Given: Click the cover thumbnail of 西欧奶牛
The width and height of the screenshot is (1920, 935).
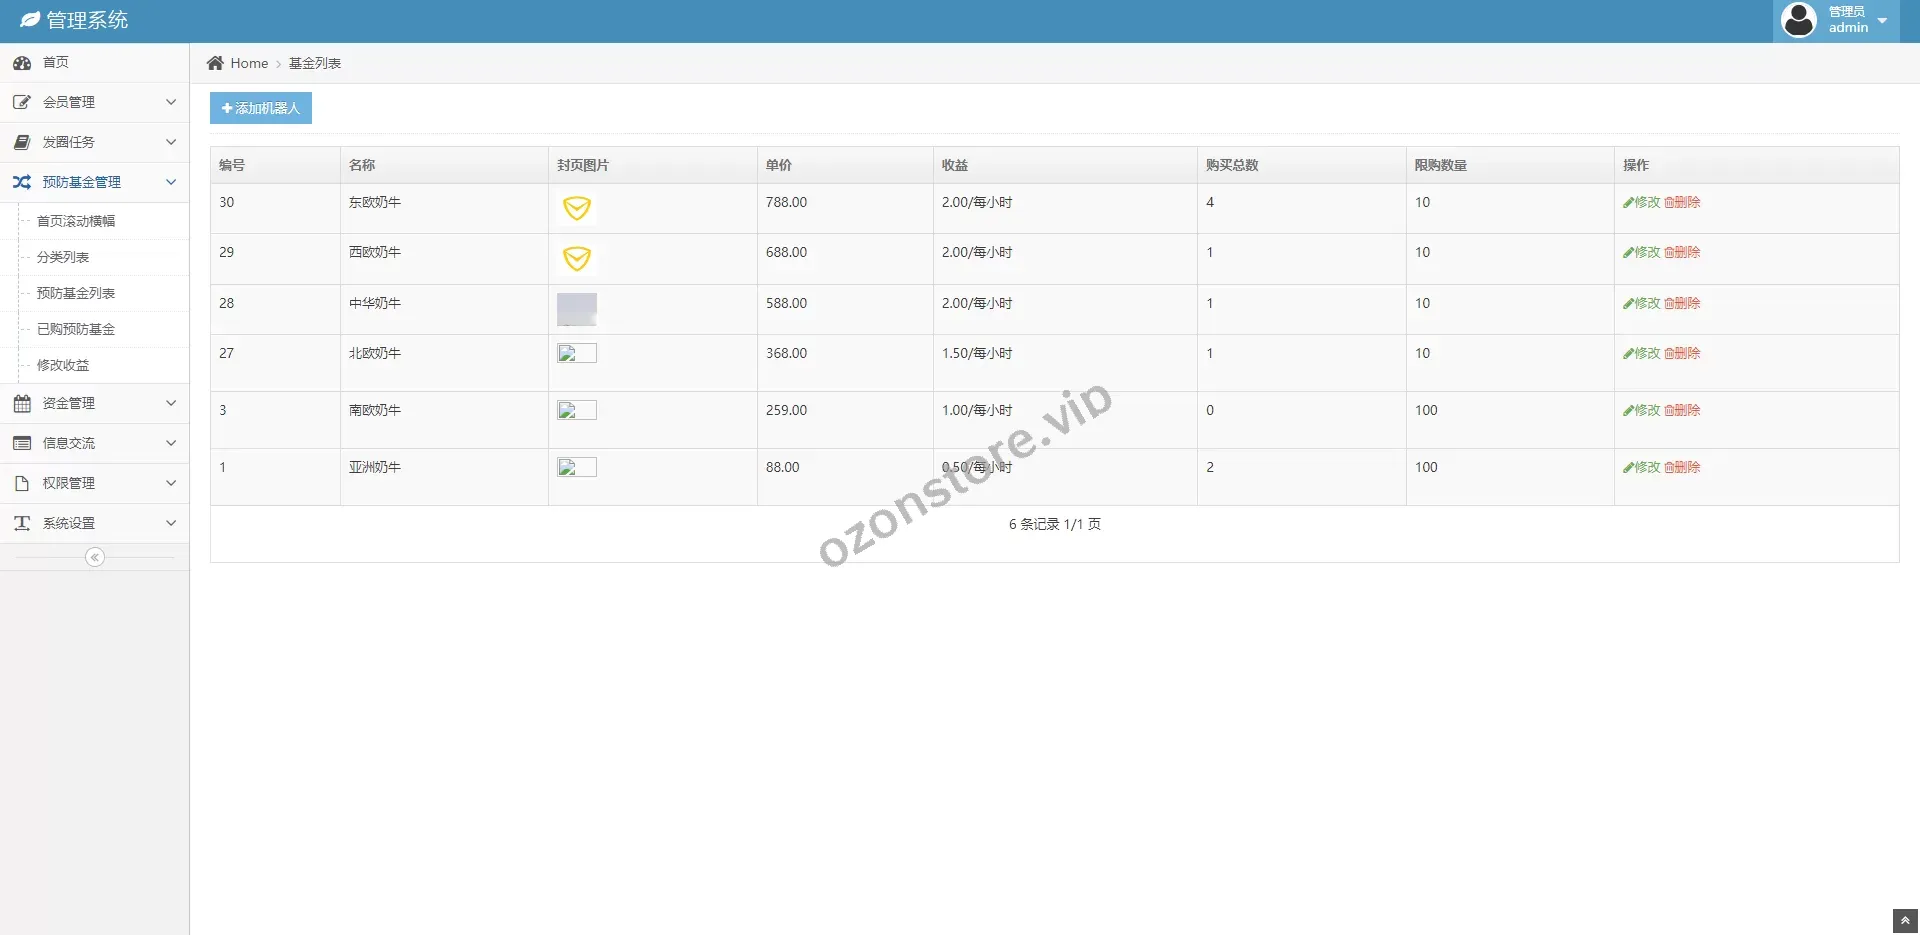Looking at the screenshot, I should (577, 259).
